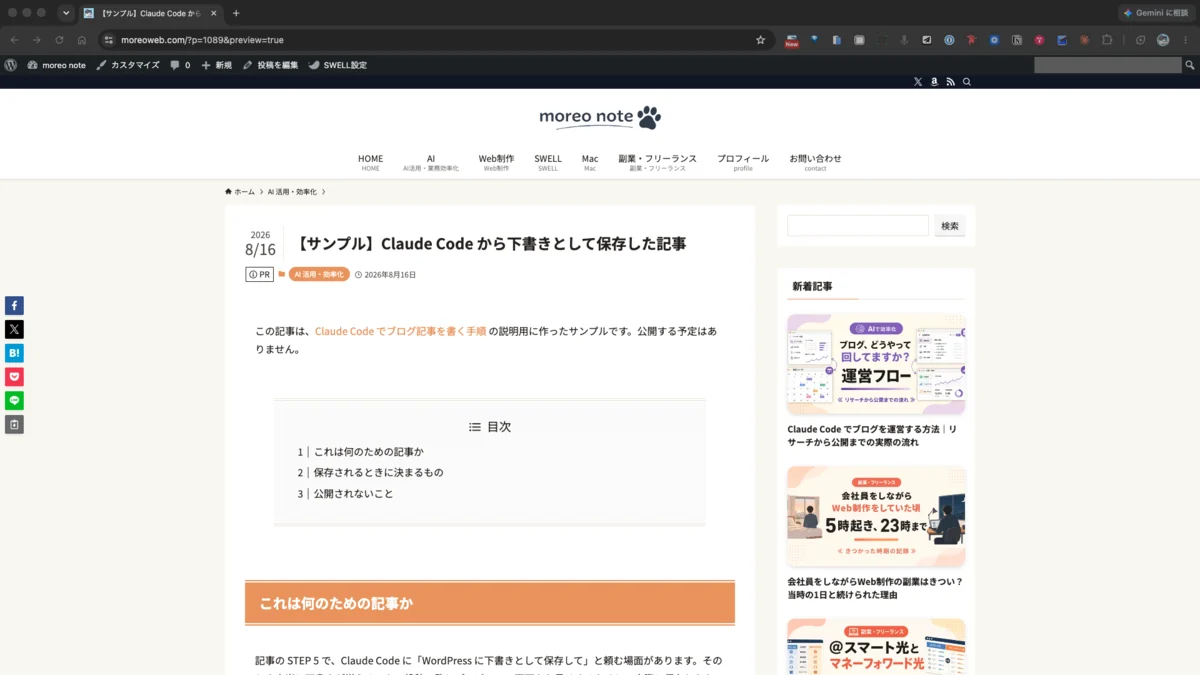This screenshot has height=675, width=1200.
Task: Copy URL via clipboard icon in share bar
Action: coord(14,425)
